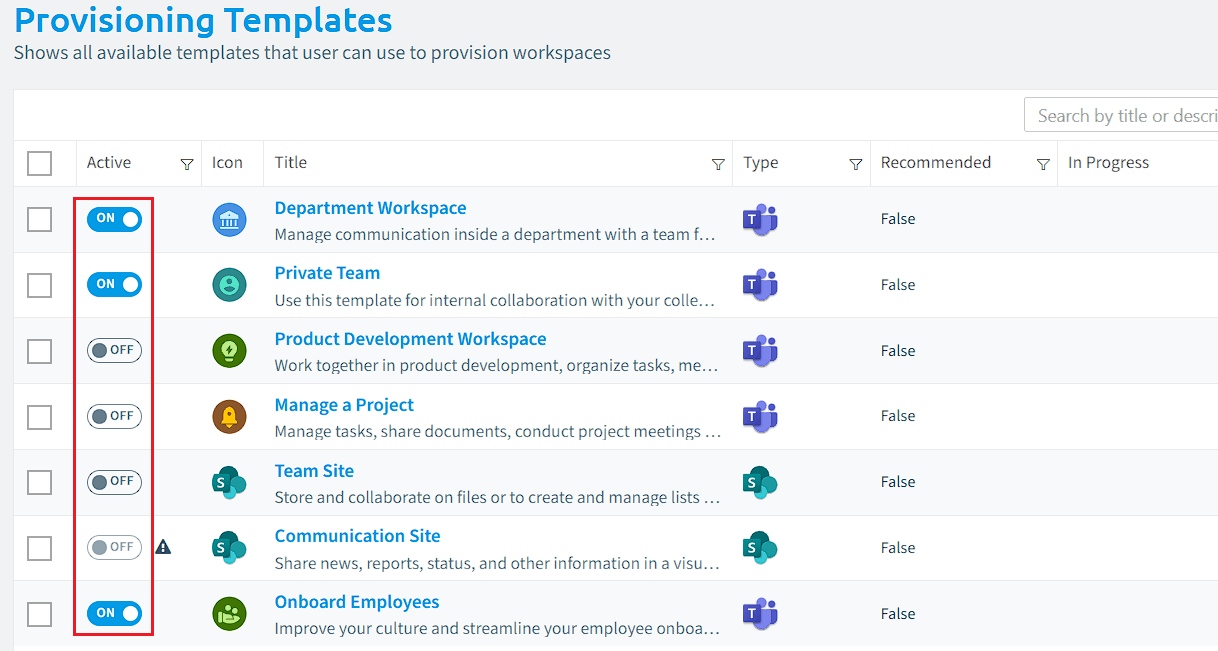Check the Private Team row checkbox

tap(40, 285)
